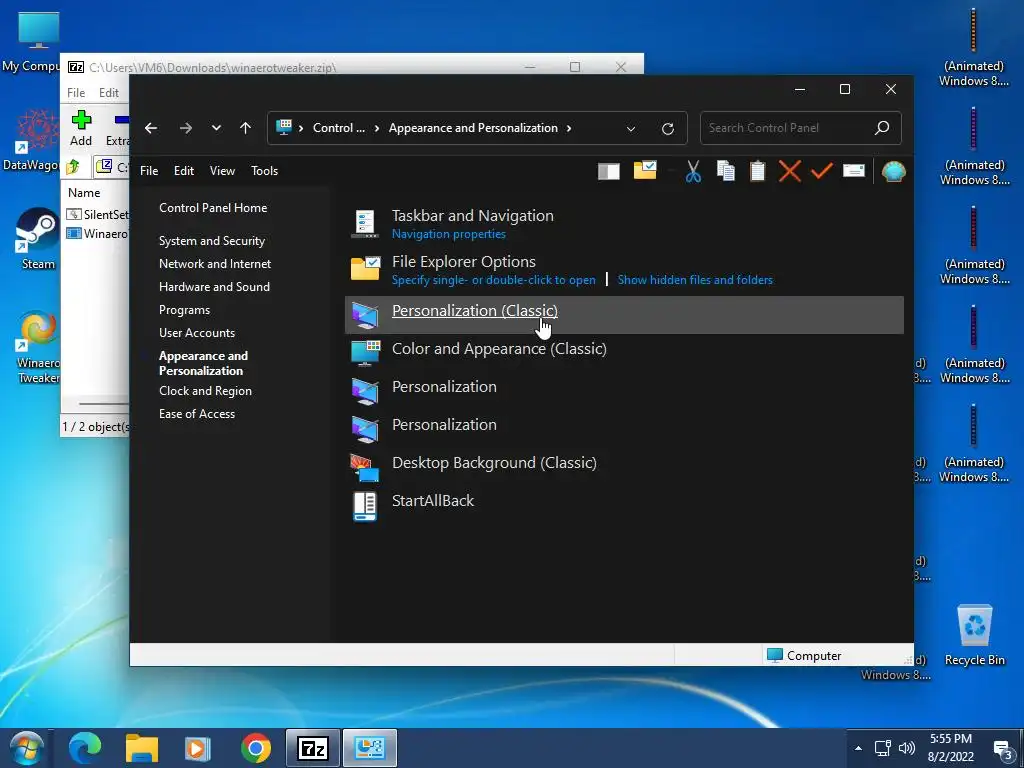Image resolution: width=1024 pixels, height=768 pixels.
Task: Click the Cut scissors toolbar icon
Action: (694, 171)
